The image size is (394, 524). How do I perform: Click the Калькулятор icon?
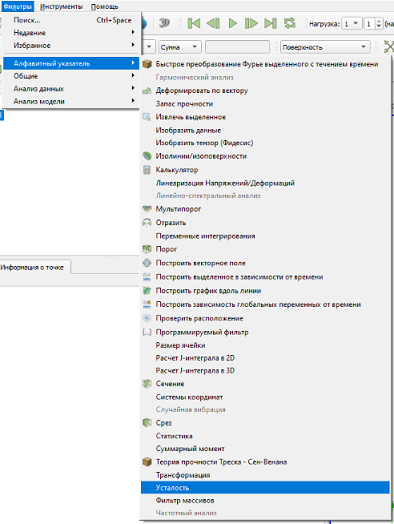coord(147,170)
